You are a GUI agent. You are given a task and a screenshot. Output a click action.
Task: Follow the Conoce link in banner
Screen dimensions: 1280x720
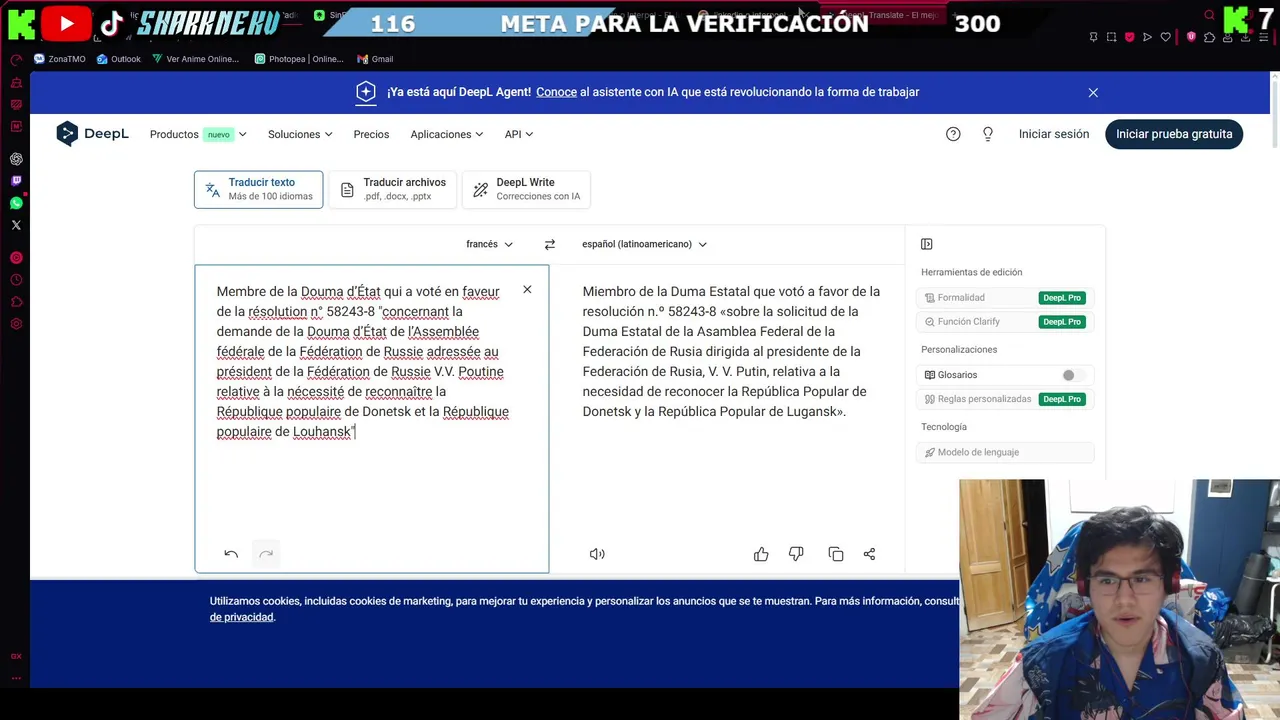click(x=556, y=92)
